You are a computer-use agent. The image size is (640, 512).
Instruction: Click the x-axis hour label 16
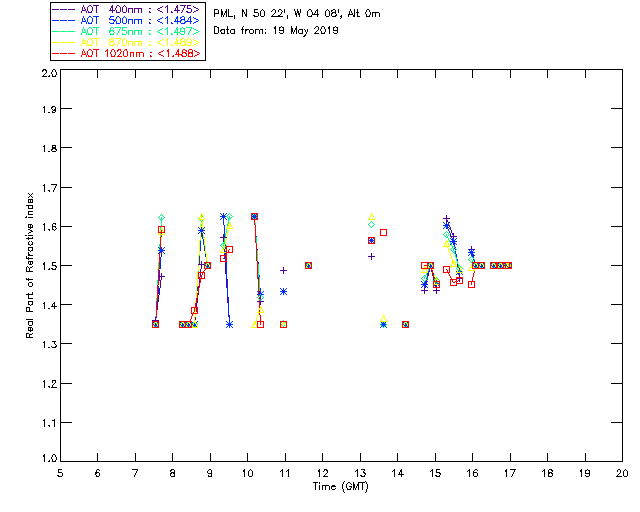[x=473, y=473]
